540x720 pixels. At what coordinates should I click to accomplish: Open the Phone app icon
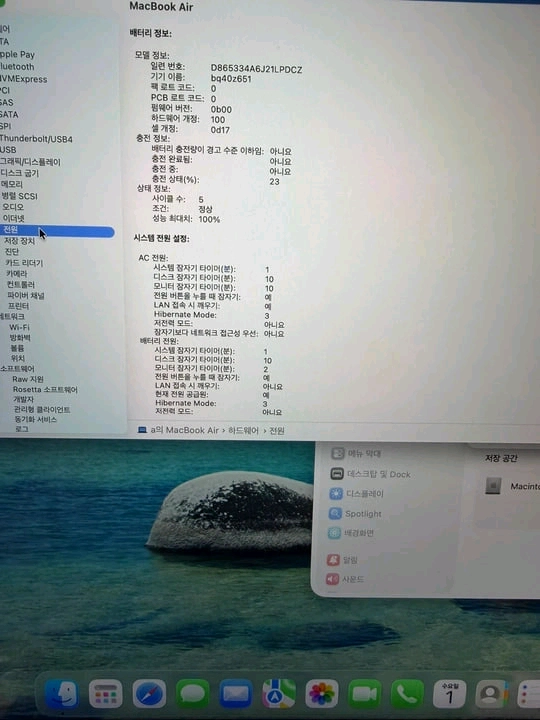point(407,694)
